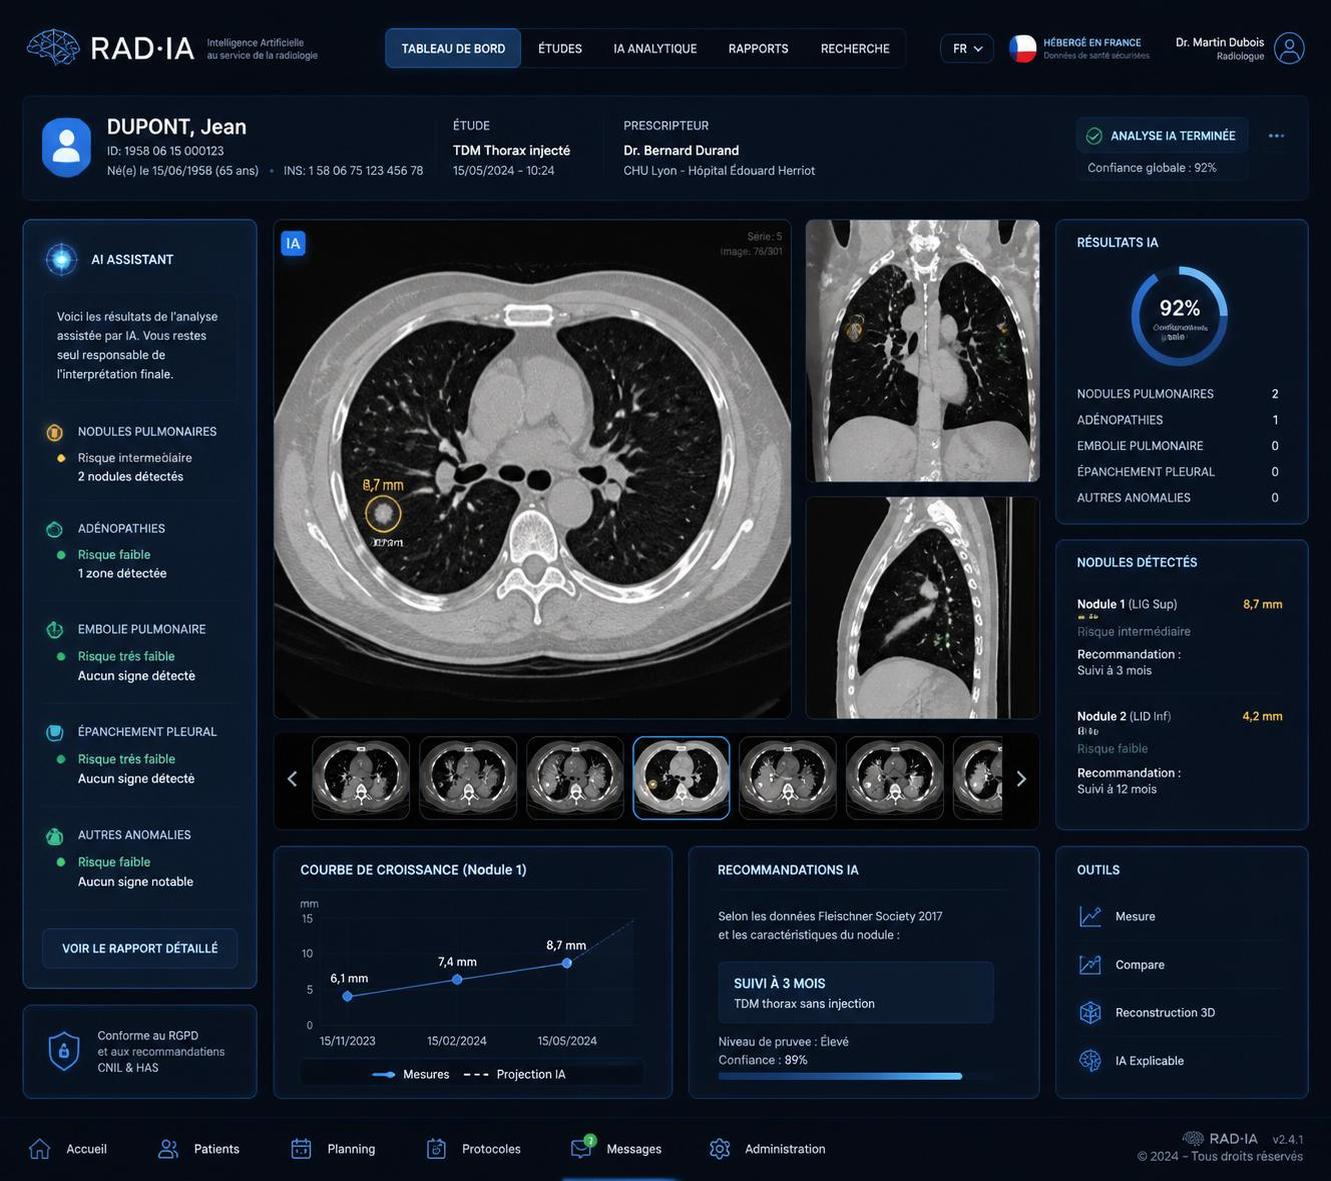The image size is (1331, 1181).
Task: Click Voir le rapport détaillé button
Action: click(140, 948)
